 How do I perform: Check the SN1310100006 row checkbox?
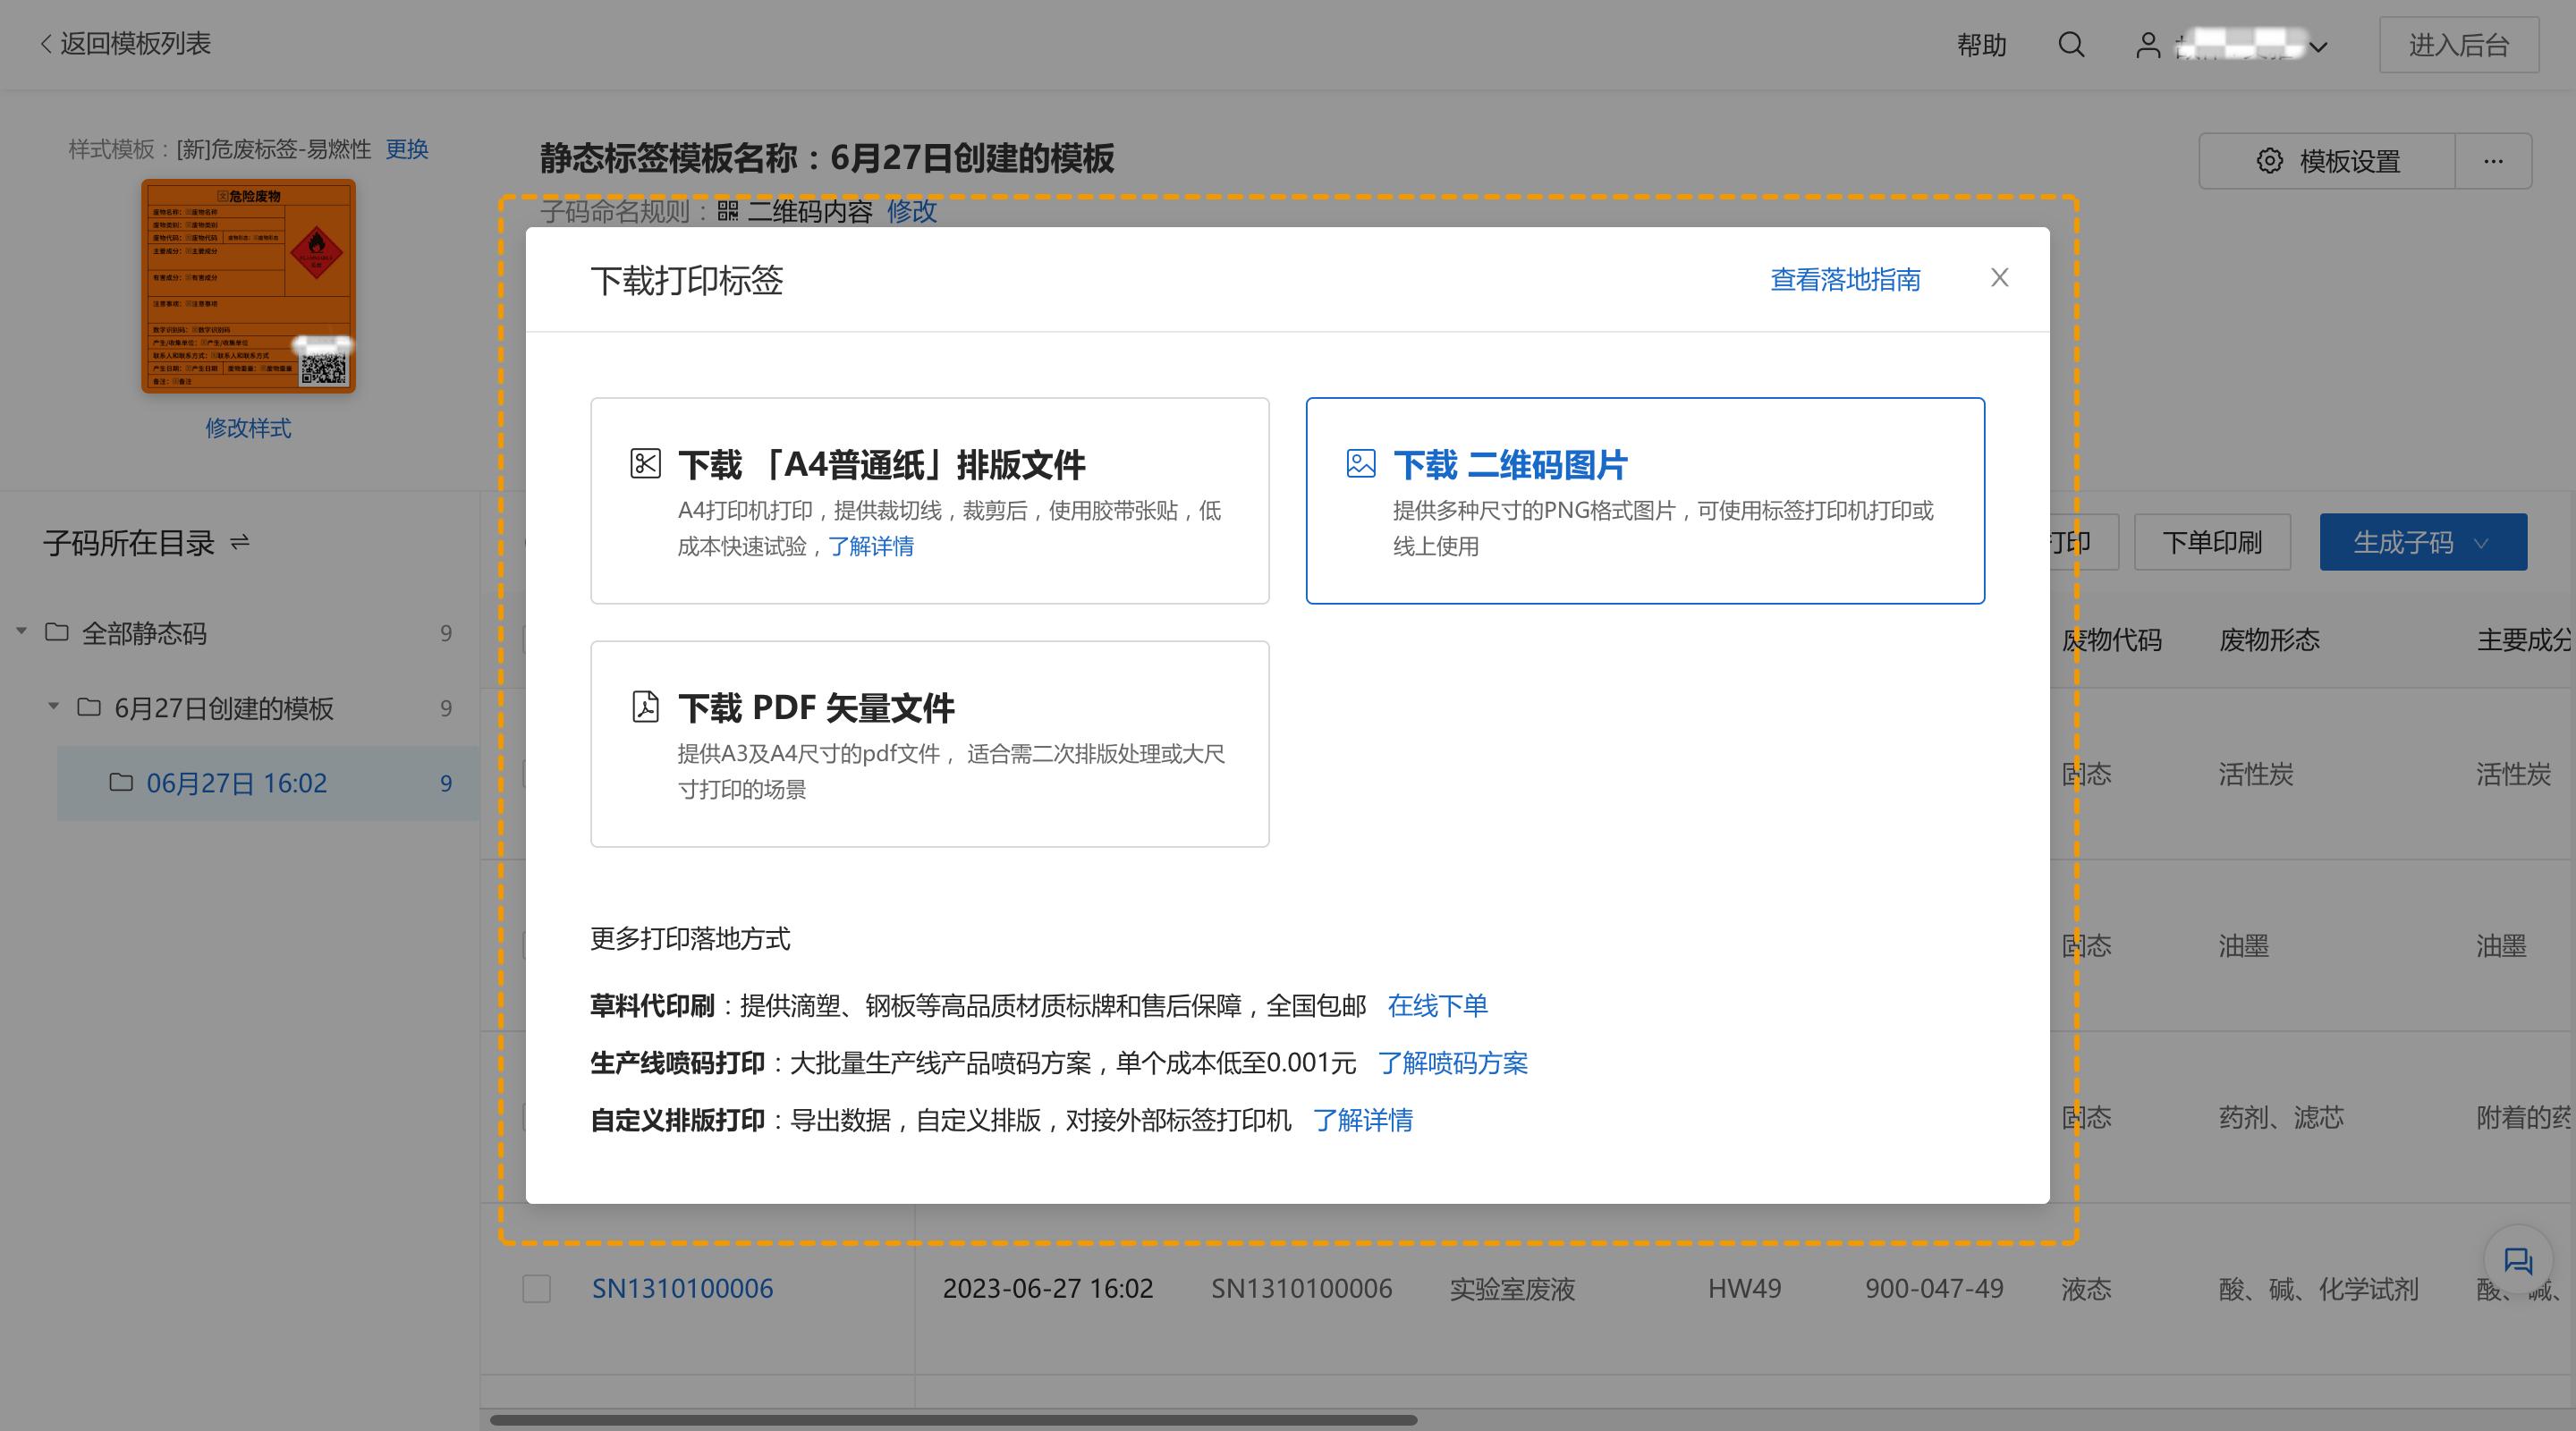[x=537, y=1289]
